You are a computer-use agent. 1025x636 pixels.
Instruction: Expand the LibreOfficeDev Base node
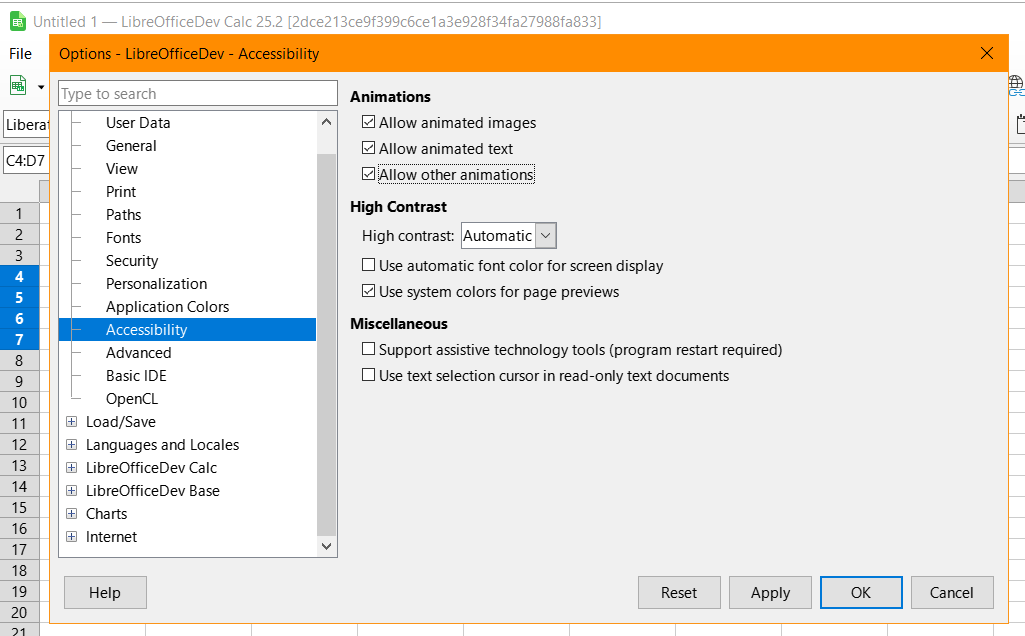point(72,490)
